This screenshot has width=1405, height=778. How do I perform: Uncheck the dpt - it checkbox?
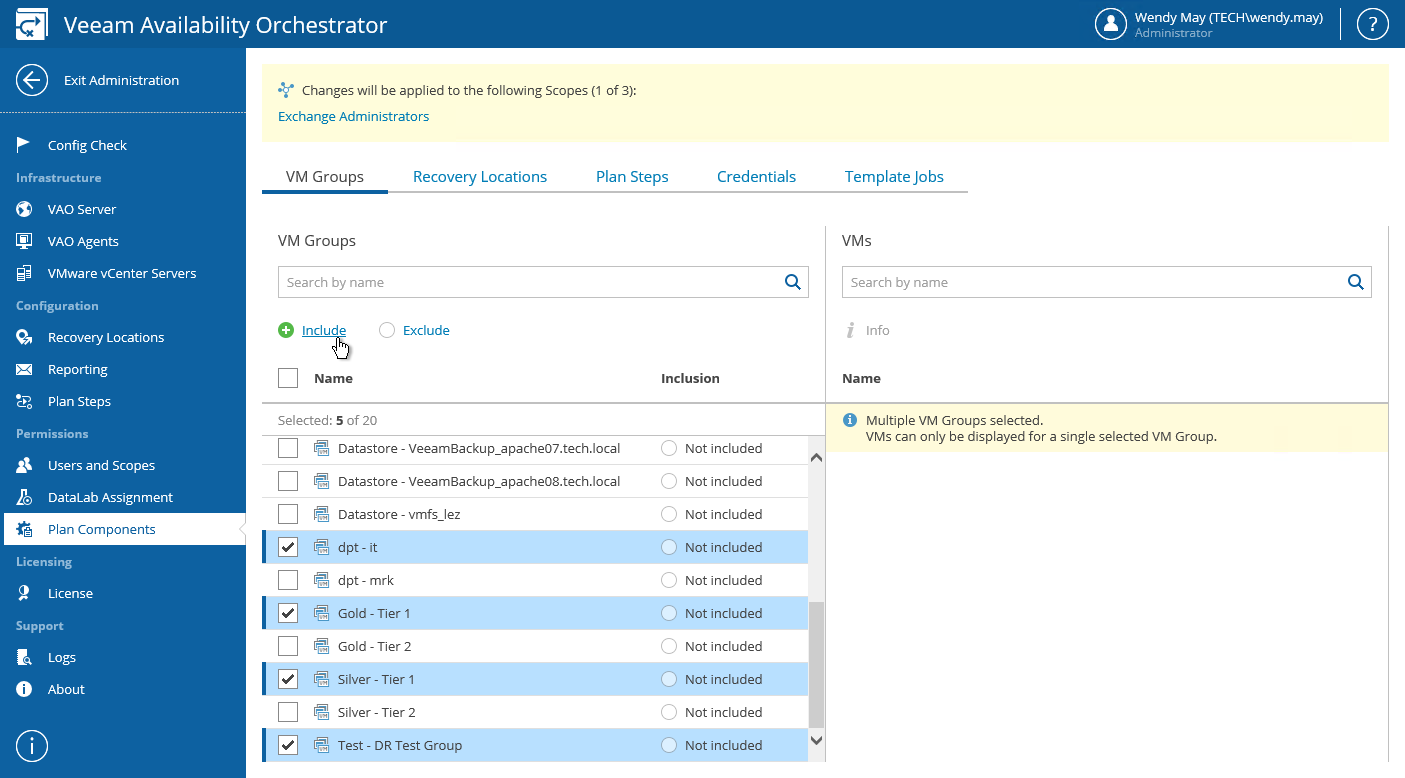[x=288, y=547]
